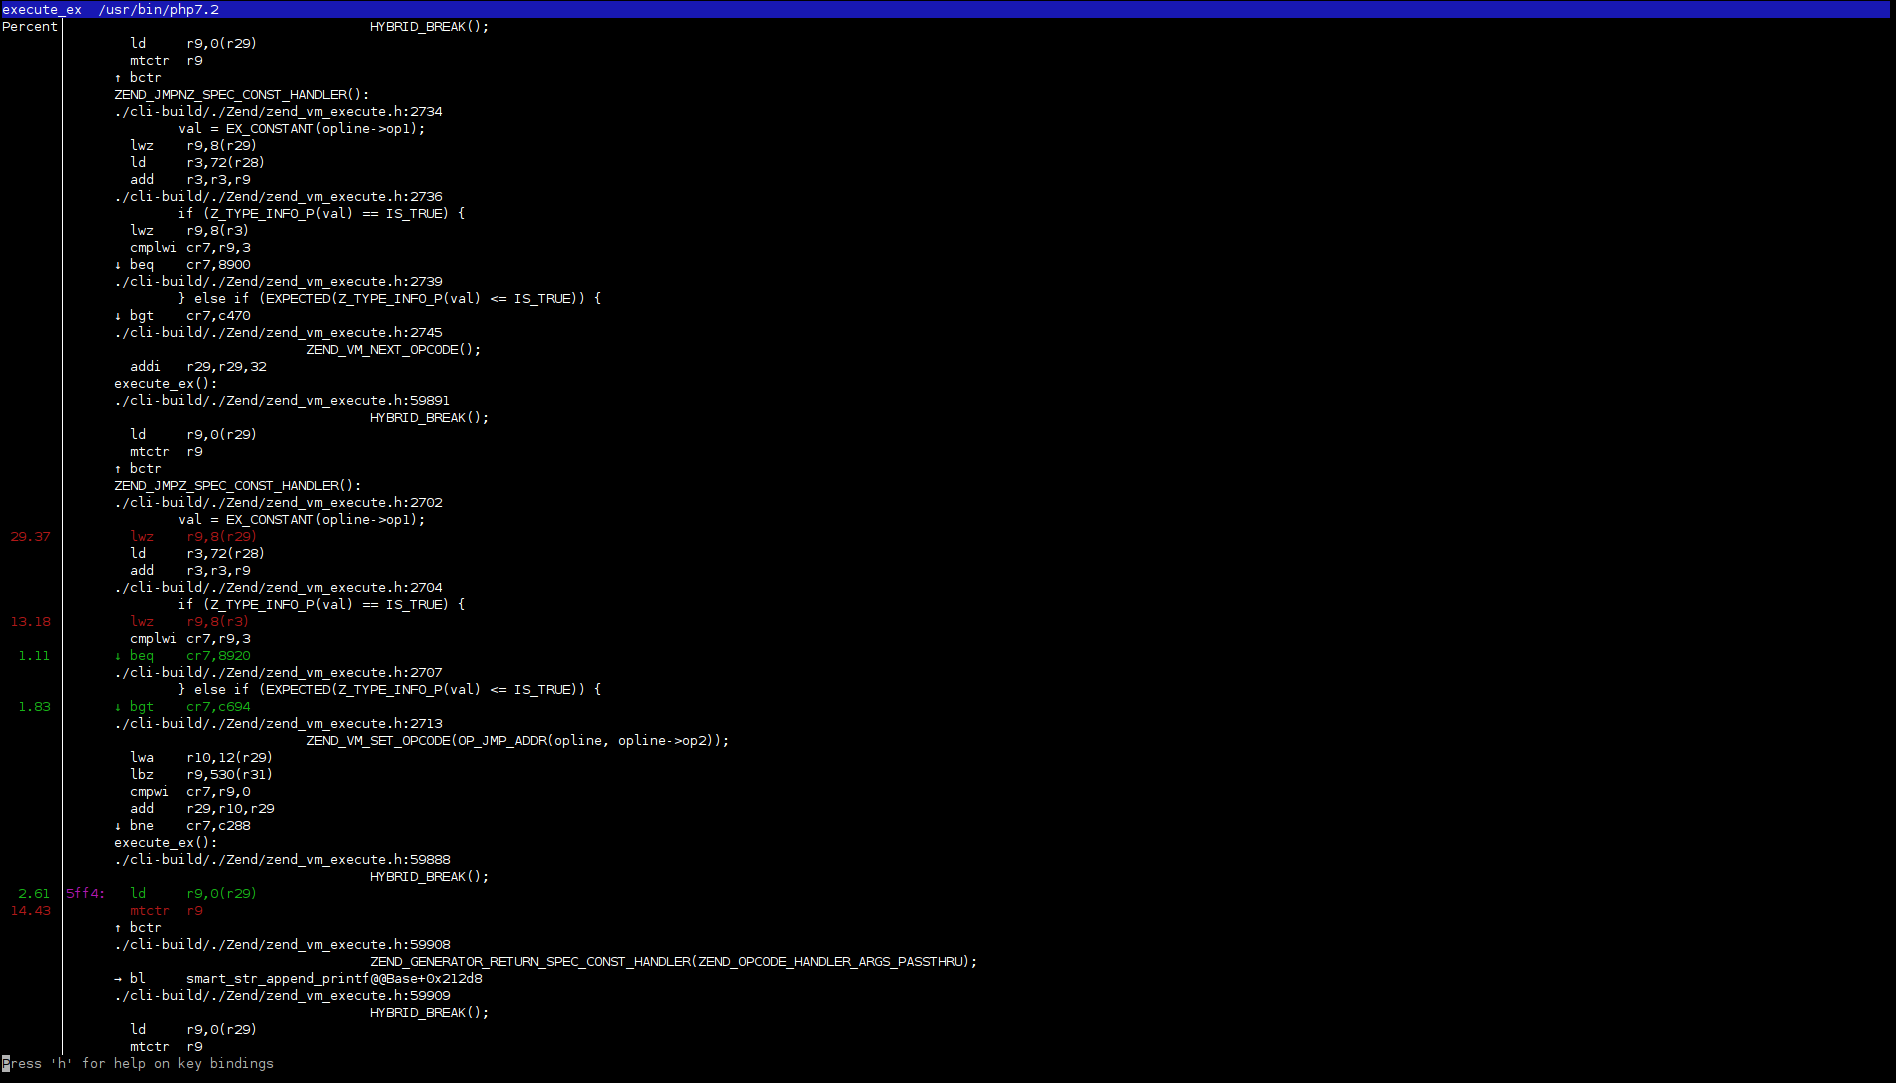Screen dimensions: 1896x1083
Task: Click the 5ff4: address label
Action: [x=86, y=893]
